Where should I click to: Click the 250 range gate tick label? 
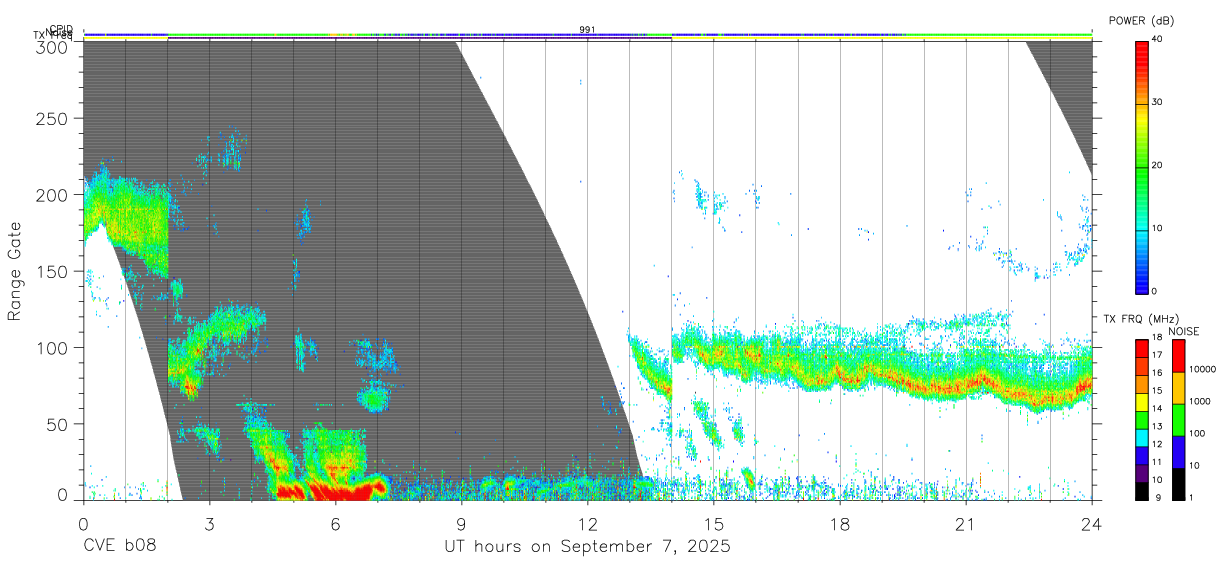(53, 119)
